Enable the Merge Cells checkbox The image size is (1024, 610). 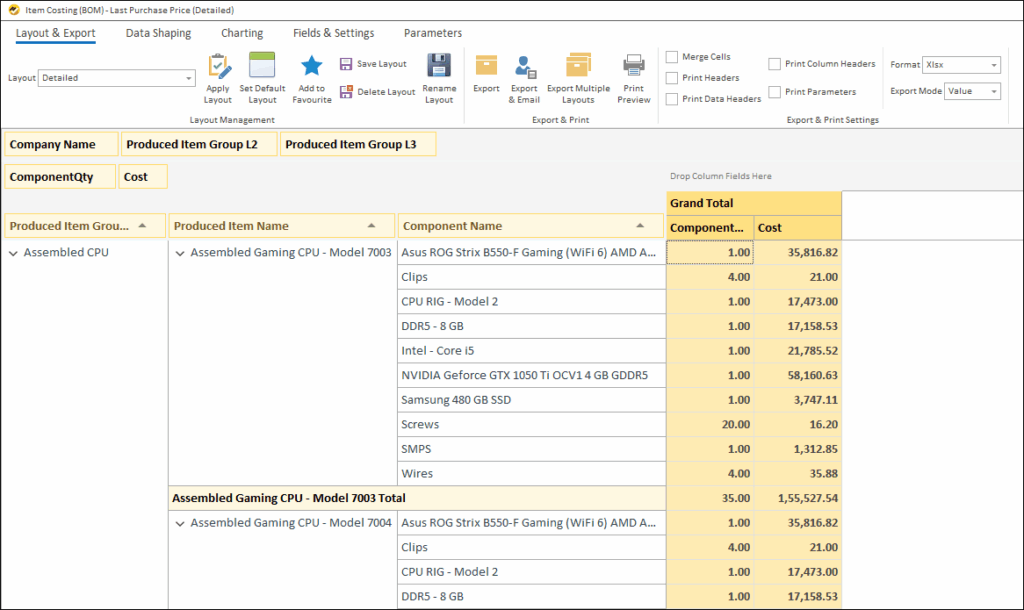coord(672,57)
